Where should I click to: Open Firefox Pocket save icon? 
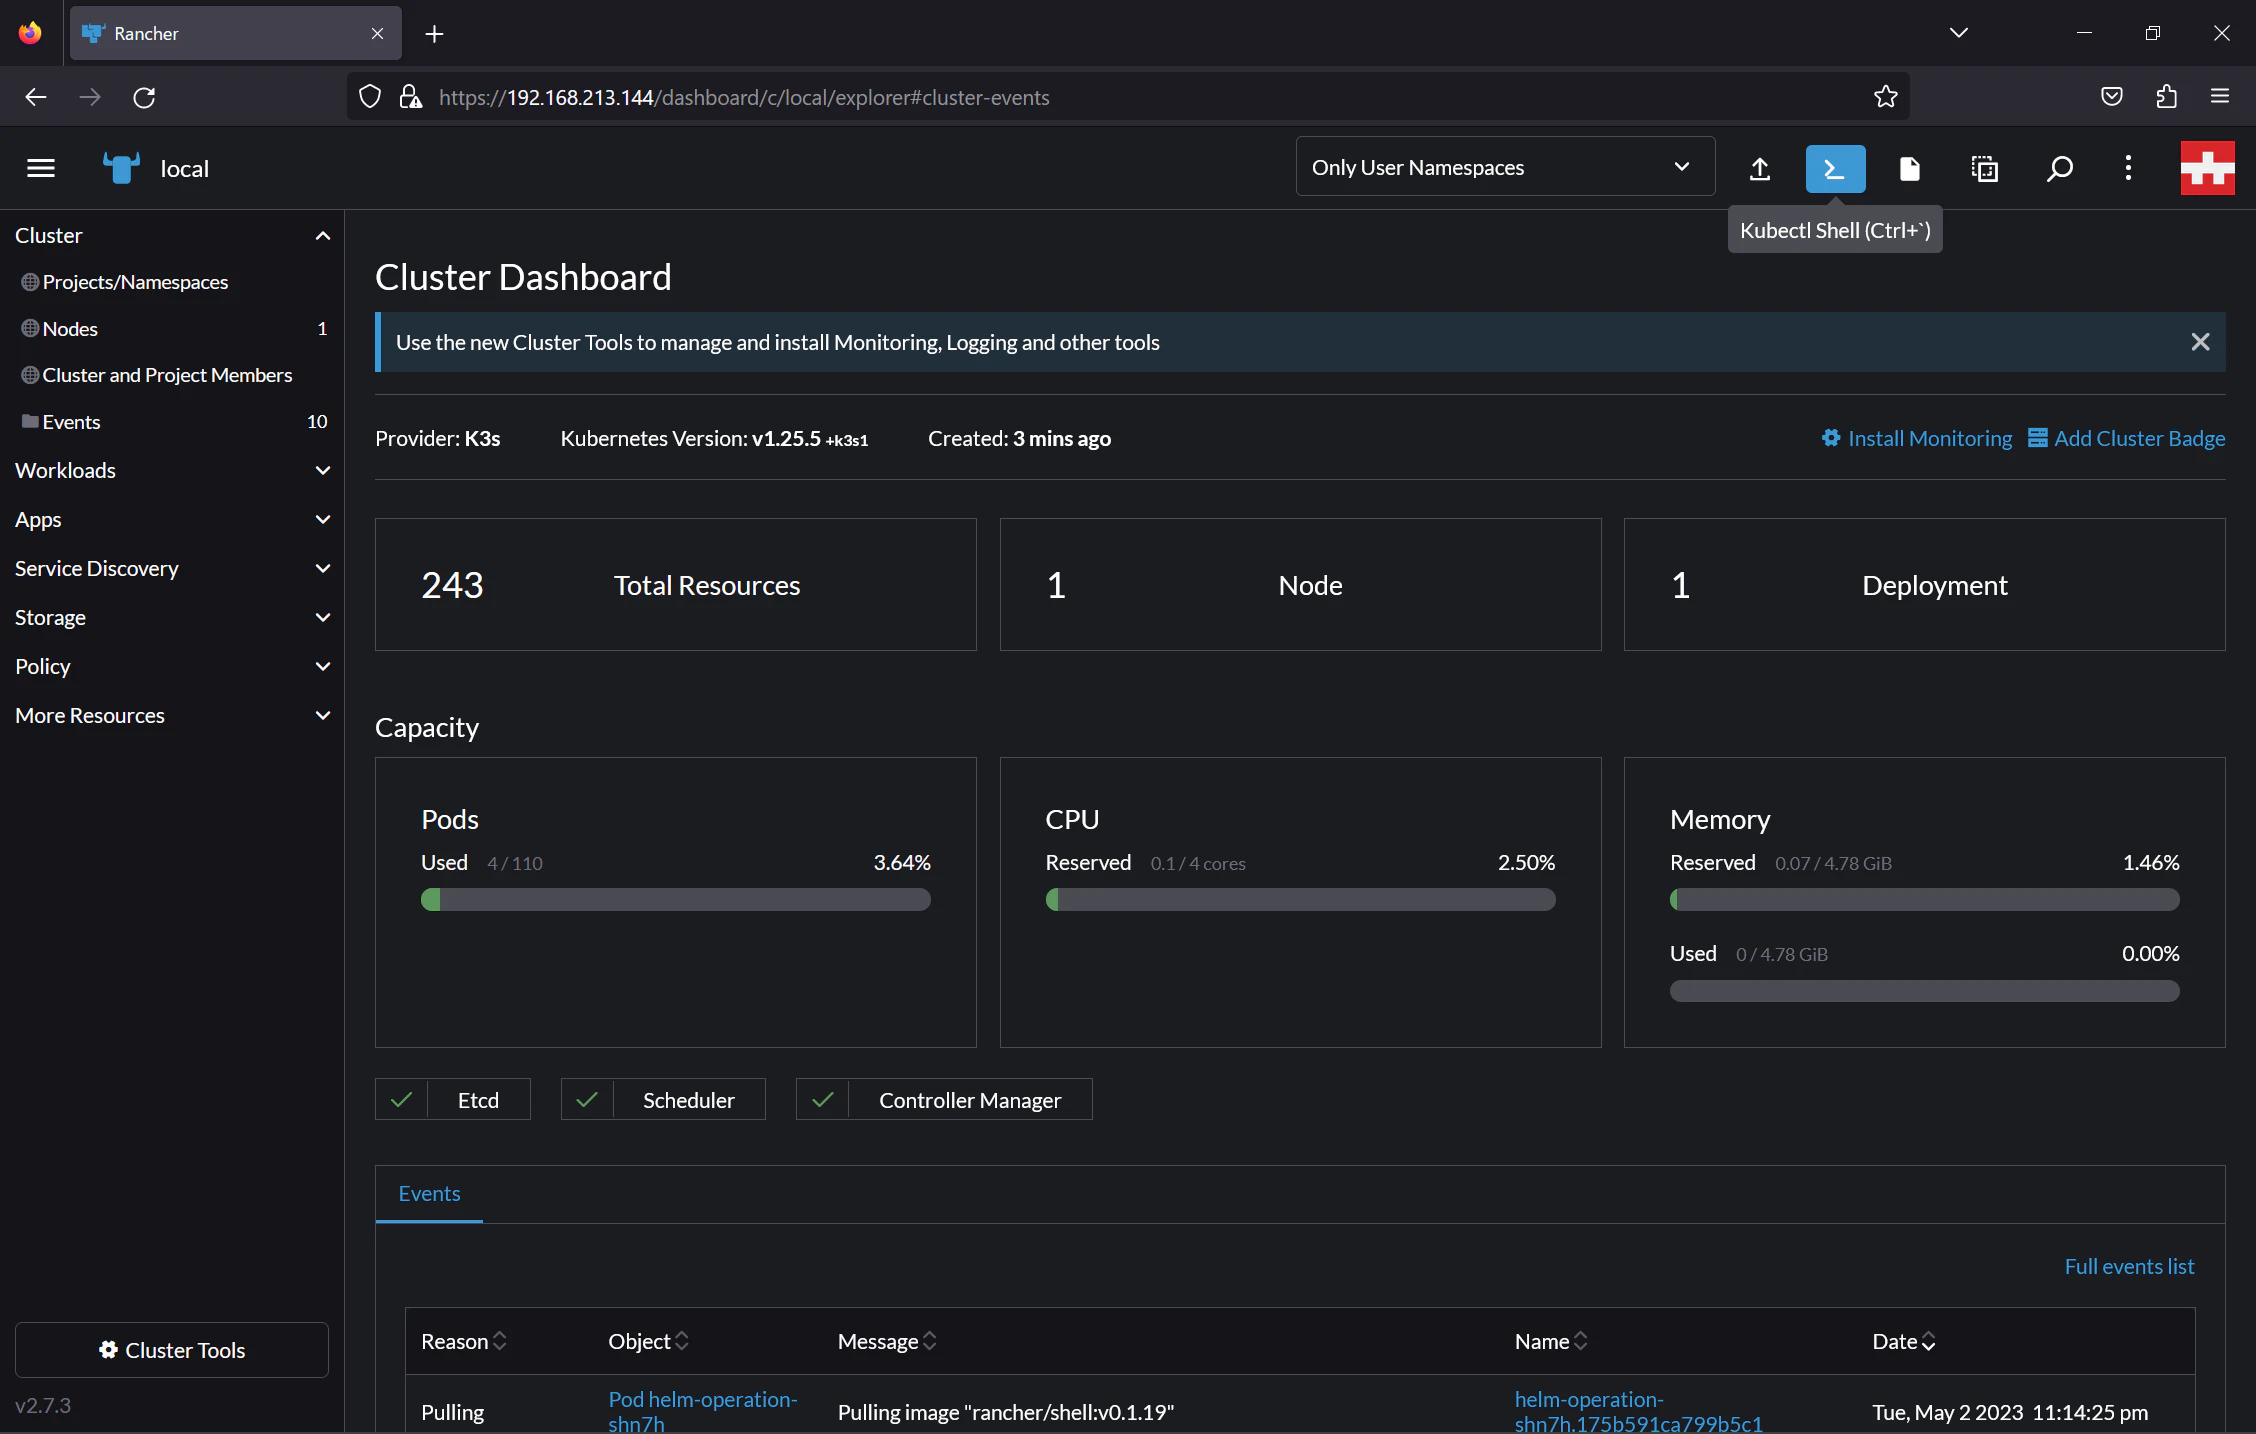pos(2111,97)
